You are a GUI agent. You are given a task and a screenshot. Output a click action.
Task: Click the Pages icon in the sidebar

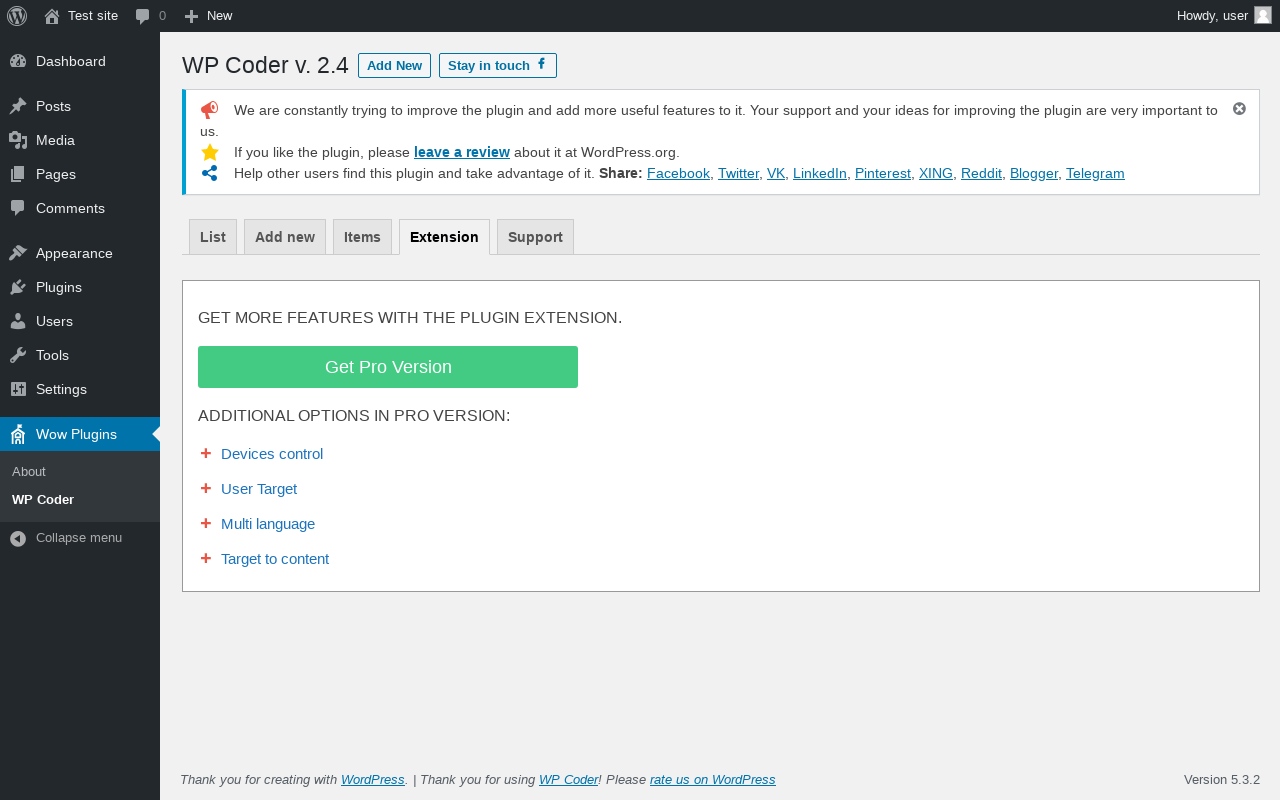pos(18,174)
